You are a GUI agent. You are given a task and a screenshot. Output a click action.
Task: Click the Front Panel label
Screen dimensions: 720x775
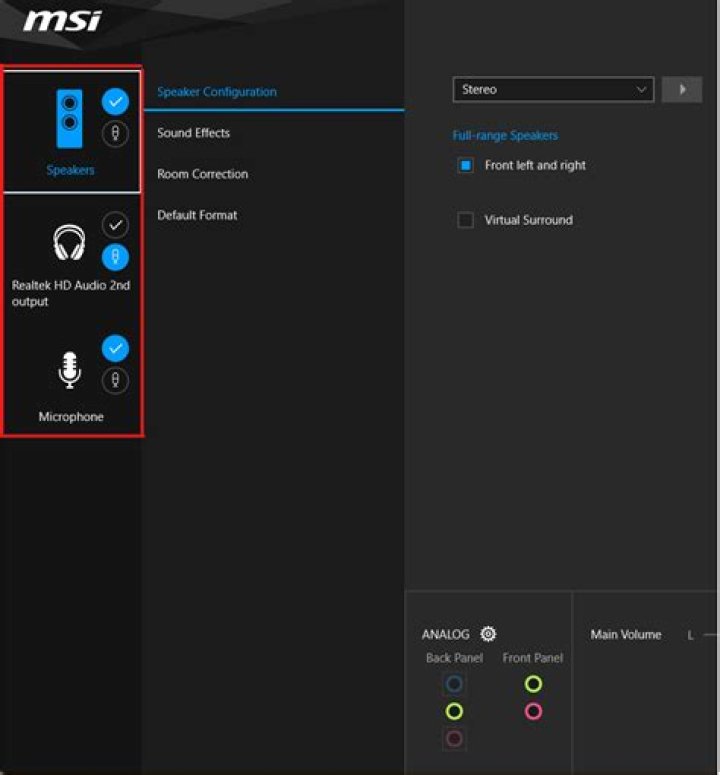(533, 658)
